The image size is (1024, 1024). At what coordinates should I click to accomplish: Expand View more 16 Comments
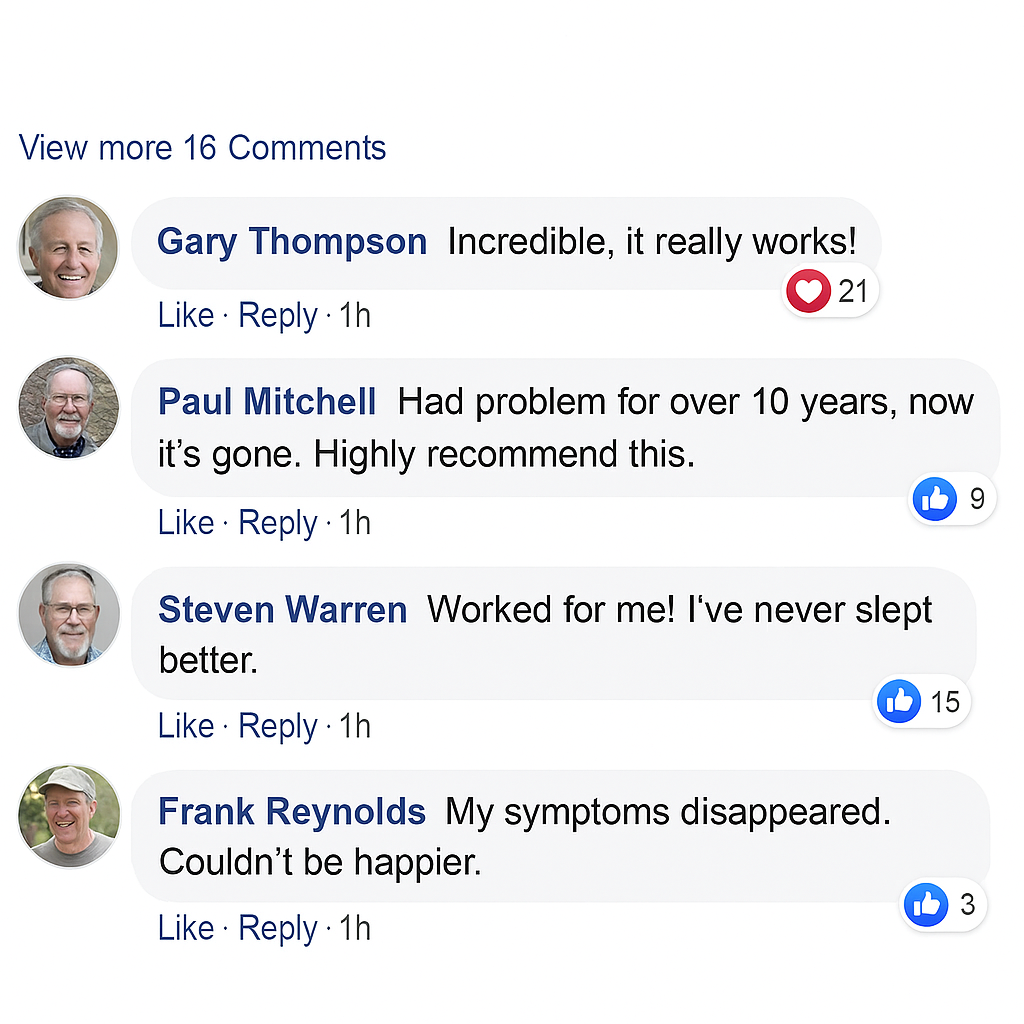tap(202, 148)
